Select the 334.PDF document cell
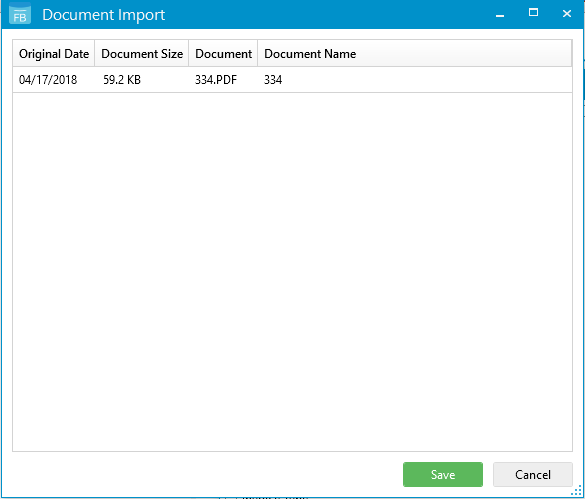The width and height of the screenshot is (585, 499). click(216, 80)
